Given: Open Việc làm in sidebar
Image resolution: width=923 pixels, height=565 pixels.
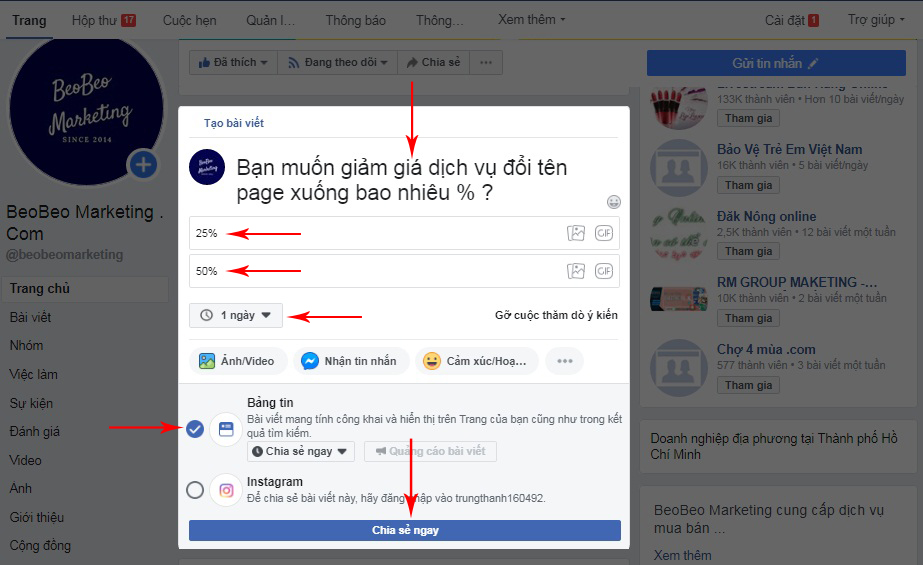Looking at the screenshot, I should [x=34, y=374].
